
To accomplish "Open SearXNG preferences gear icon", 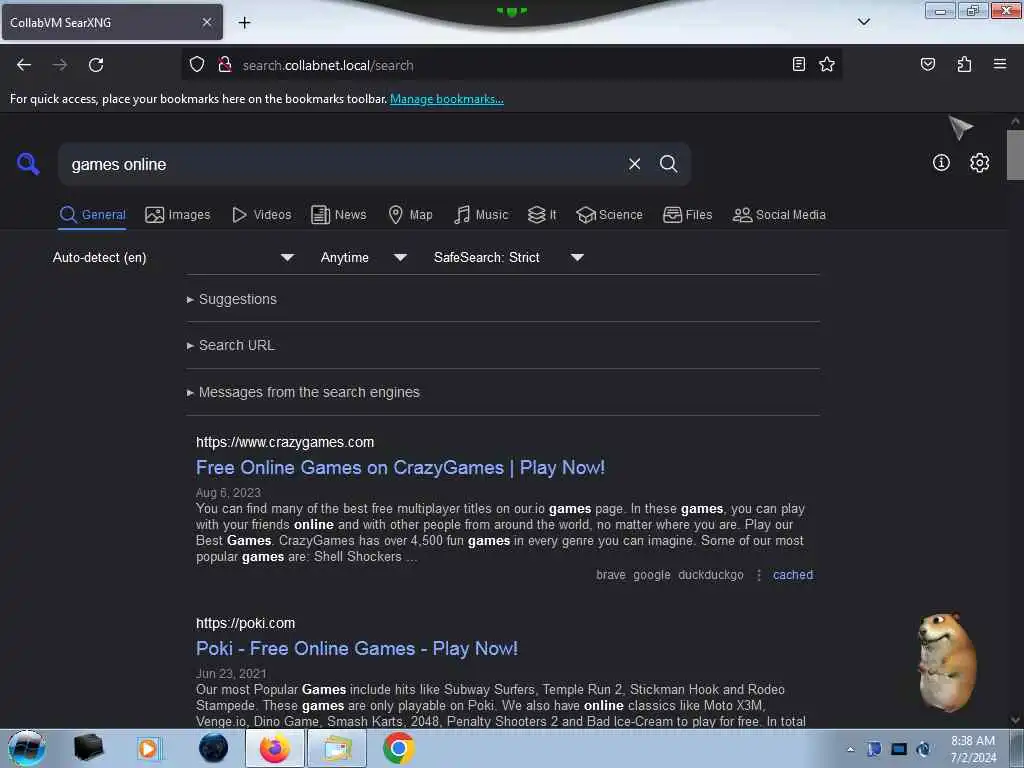I will pyautogui.click(x=979, y=163).
